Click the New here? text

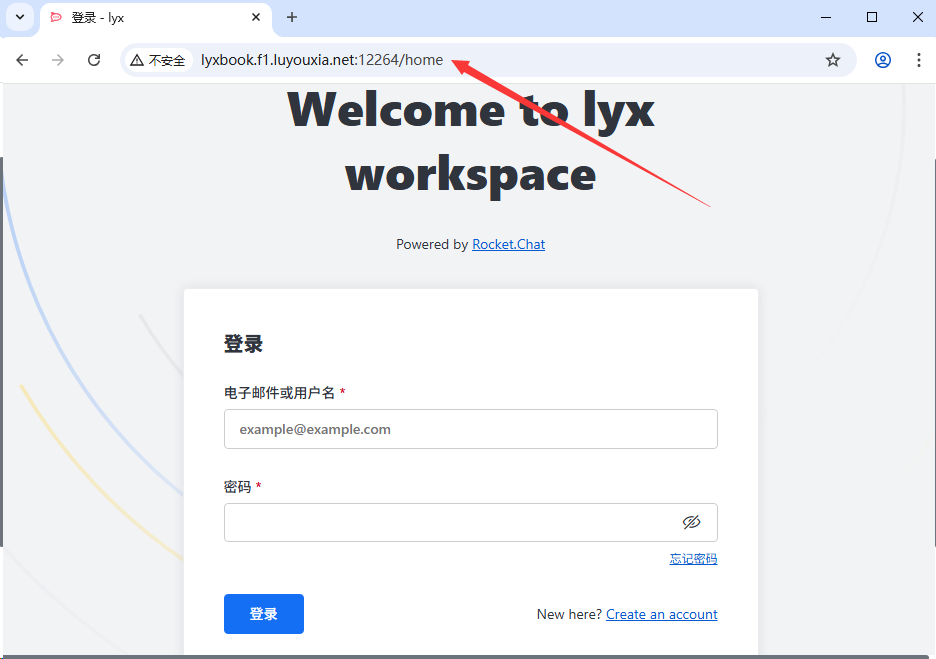pos(569,614)
